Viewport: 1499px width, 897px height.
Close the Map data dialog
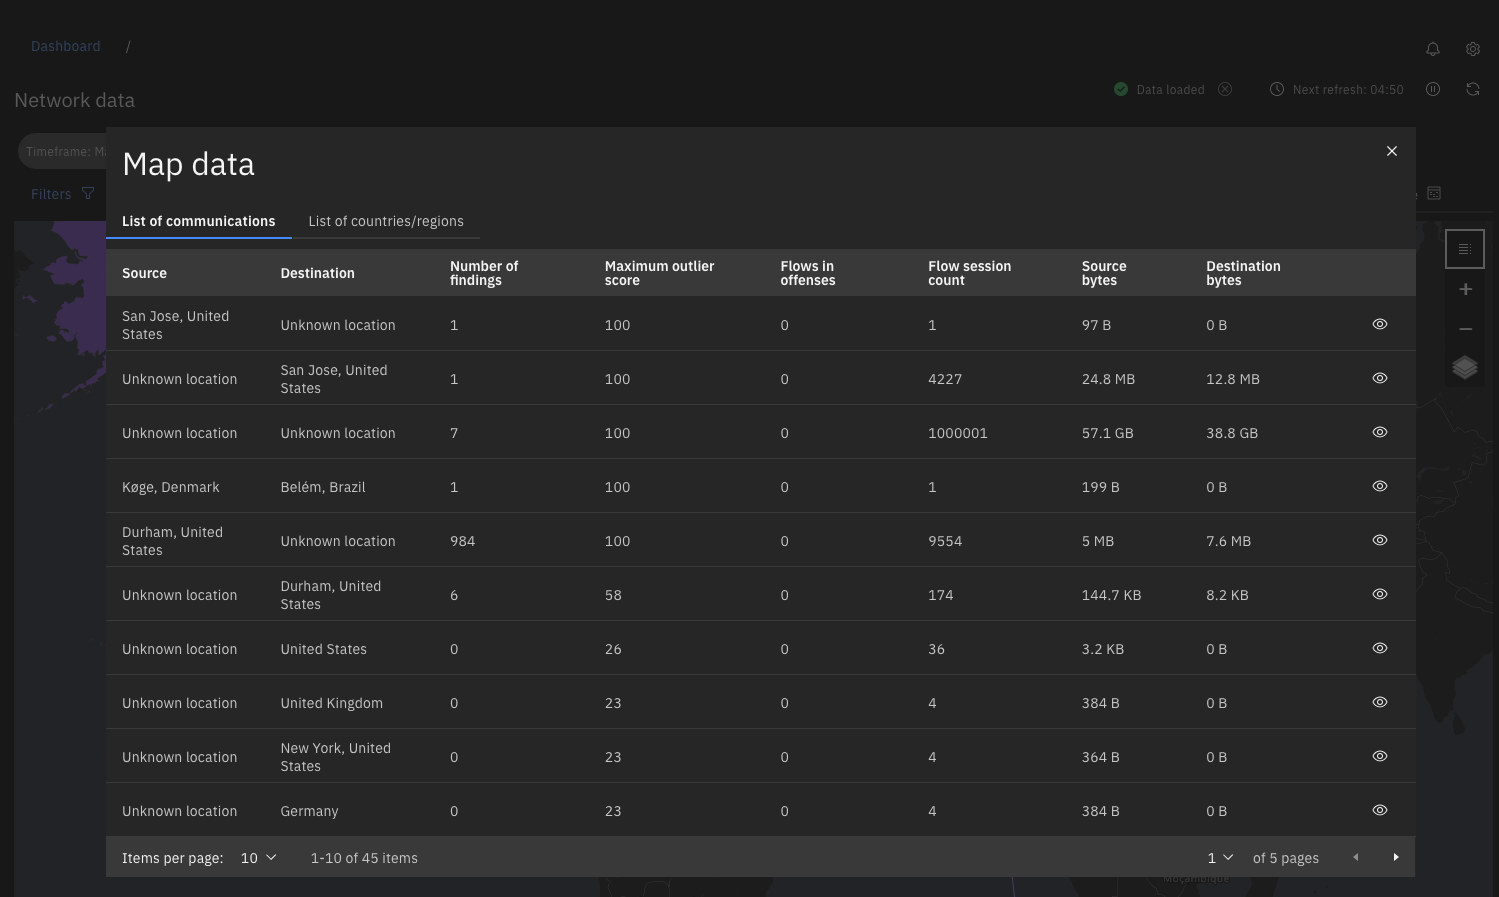point(1391,151)
